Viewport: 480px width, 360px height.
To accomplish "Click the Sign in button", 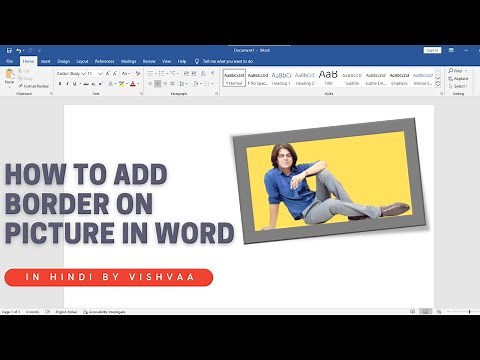I will [432, 50].
